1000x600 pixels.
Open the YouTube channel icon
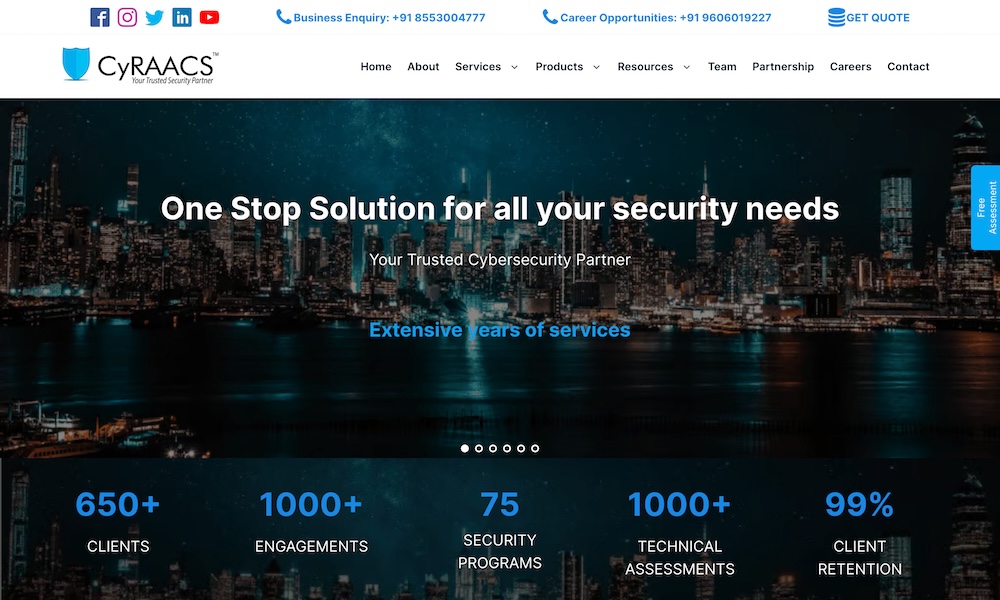209,17
